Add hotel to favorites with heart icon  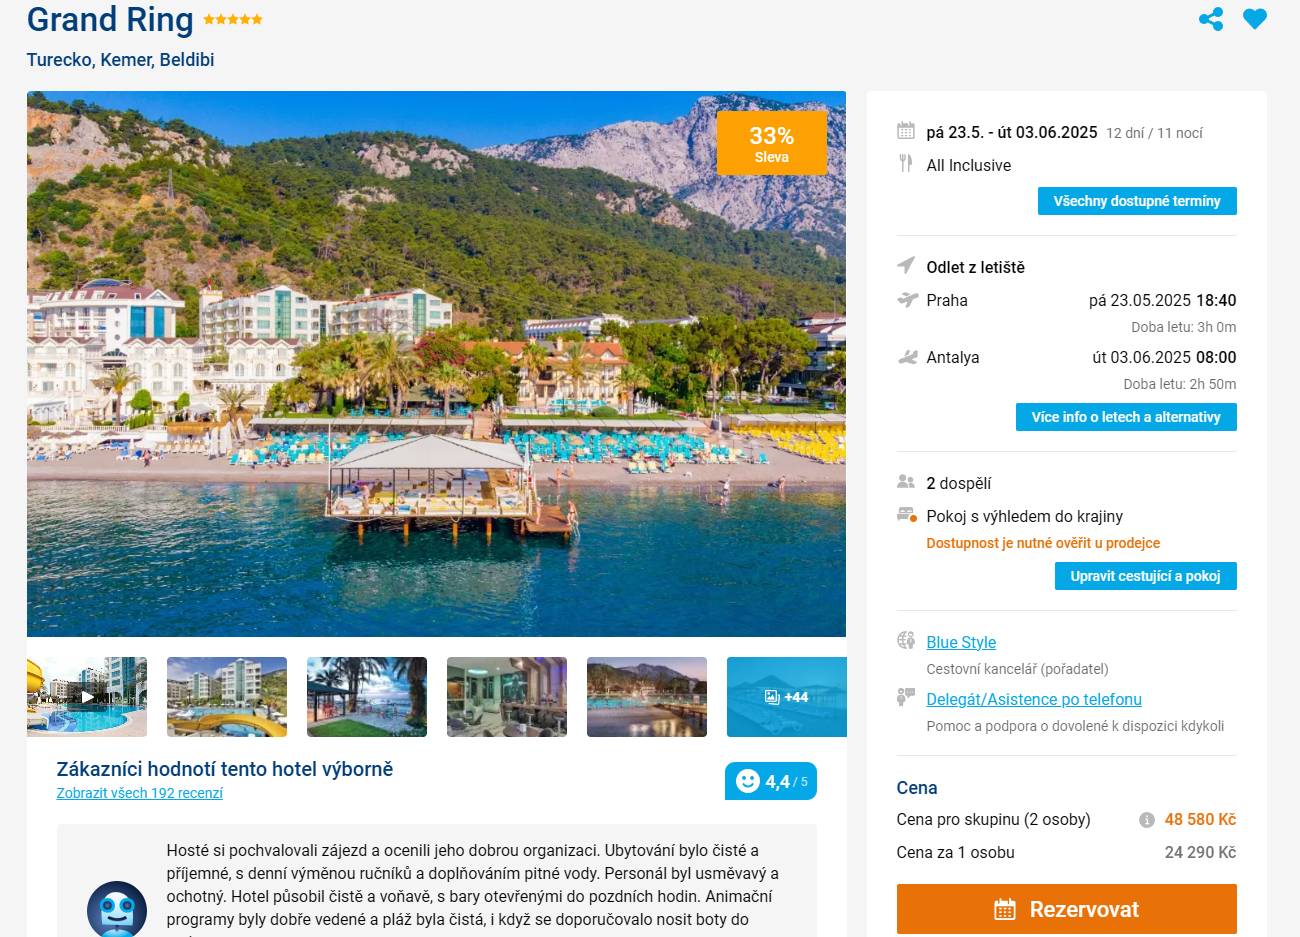pyautogui.click(x=1255, y=19)
